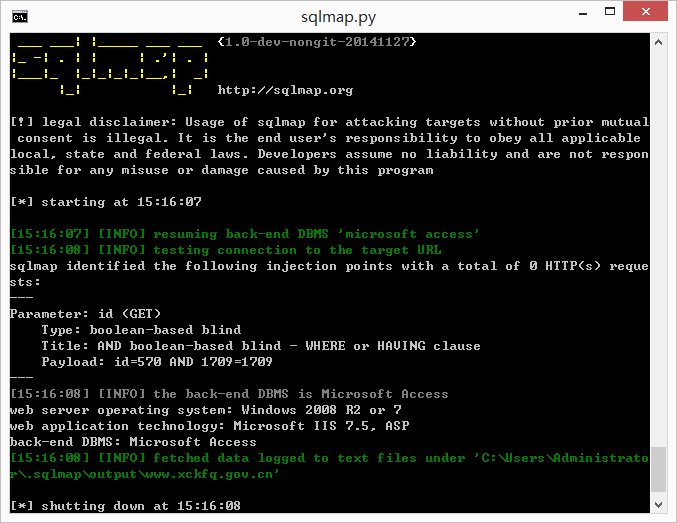This screenshot has height=523, width=677.
Task: Click 'back-end DBMS: Microsoft Access' line
Action: (133, 442)
